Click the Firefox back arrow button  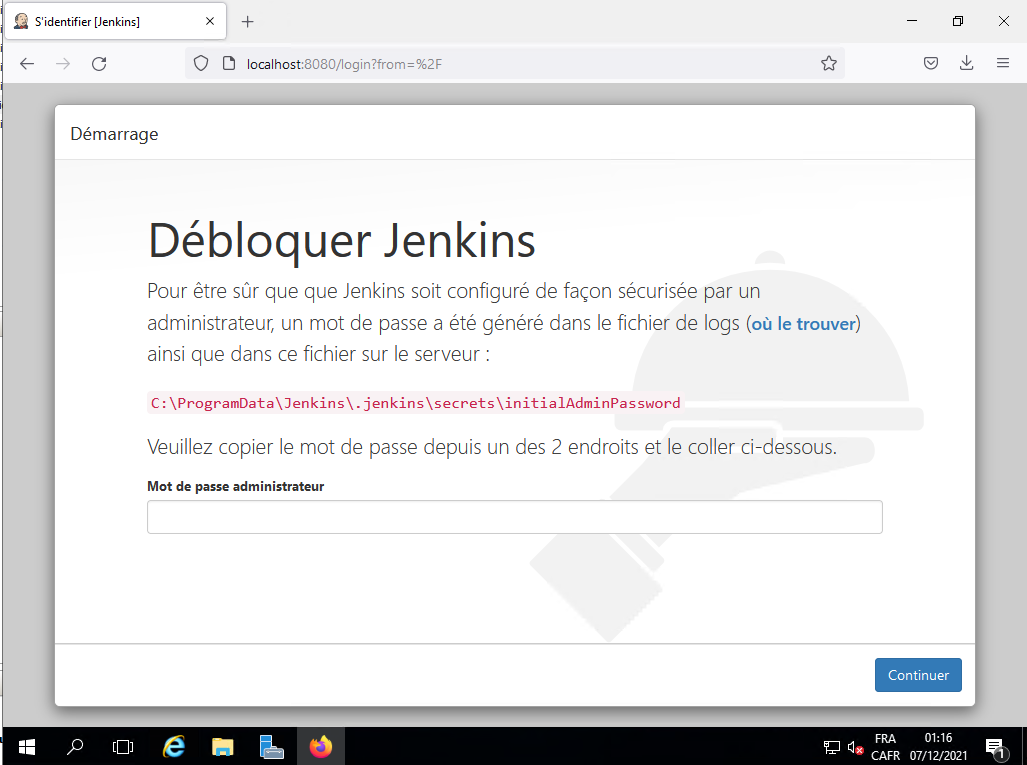pos(27,63)
